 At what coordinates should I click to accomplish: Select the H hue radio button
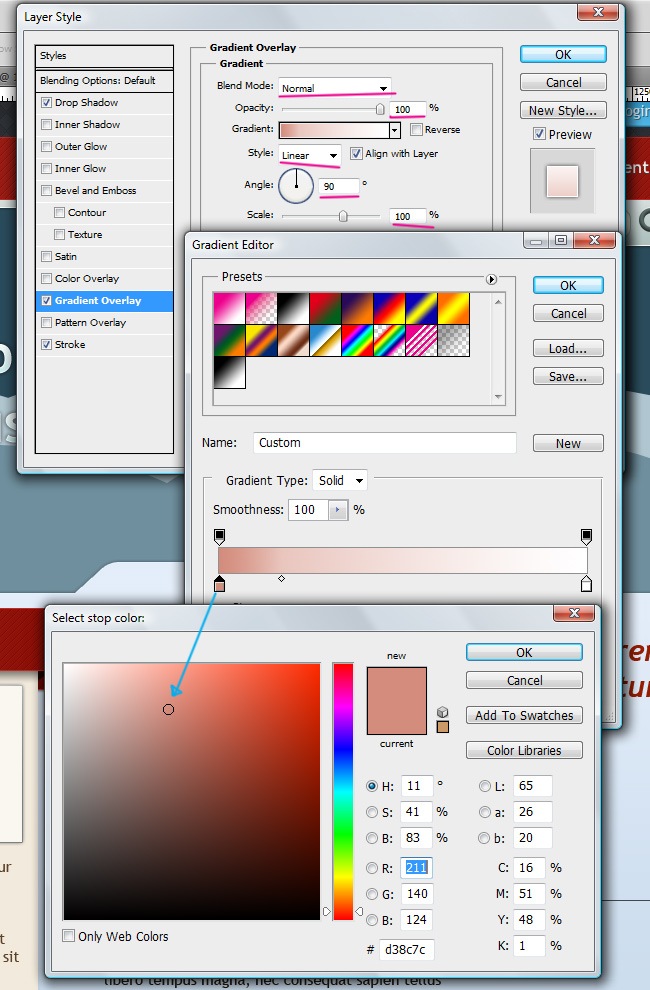[372, 786]
